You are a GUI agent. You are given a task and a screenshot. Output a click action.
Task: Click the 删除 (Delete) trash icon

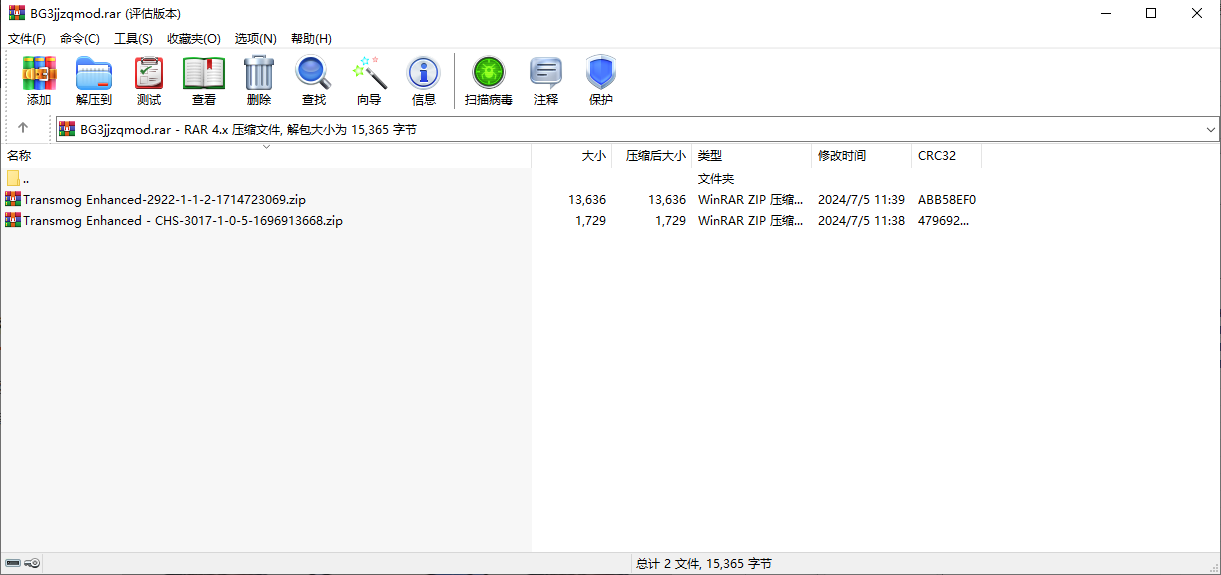[259, 73]
